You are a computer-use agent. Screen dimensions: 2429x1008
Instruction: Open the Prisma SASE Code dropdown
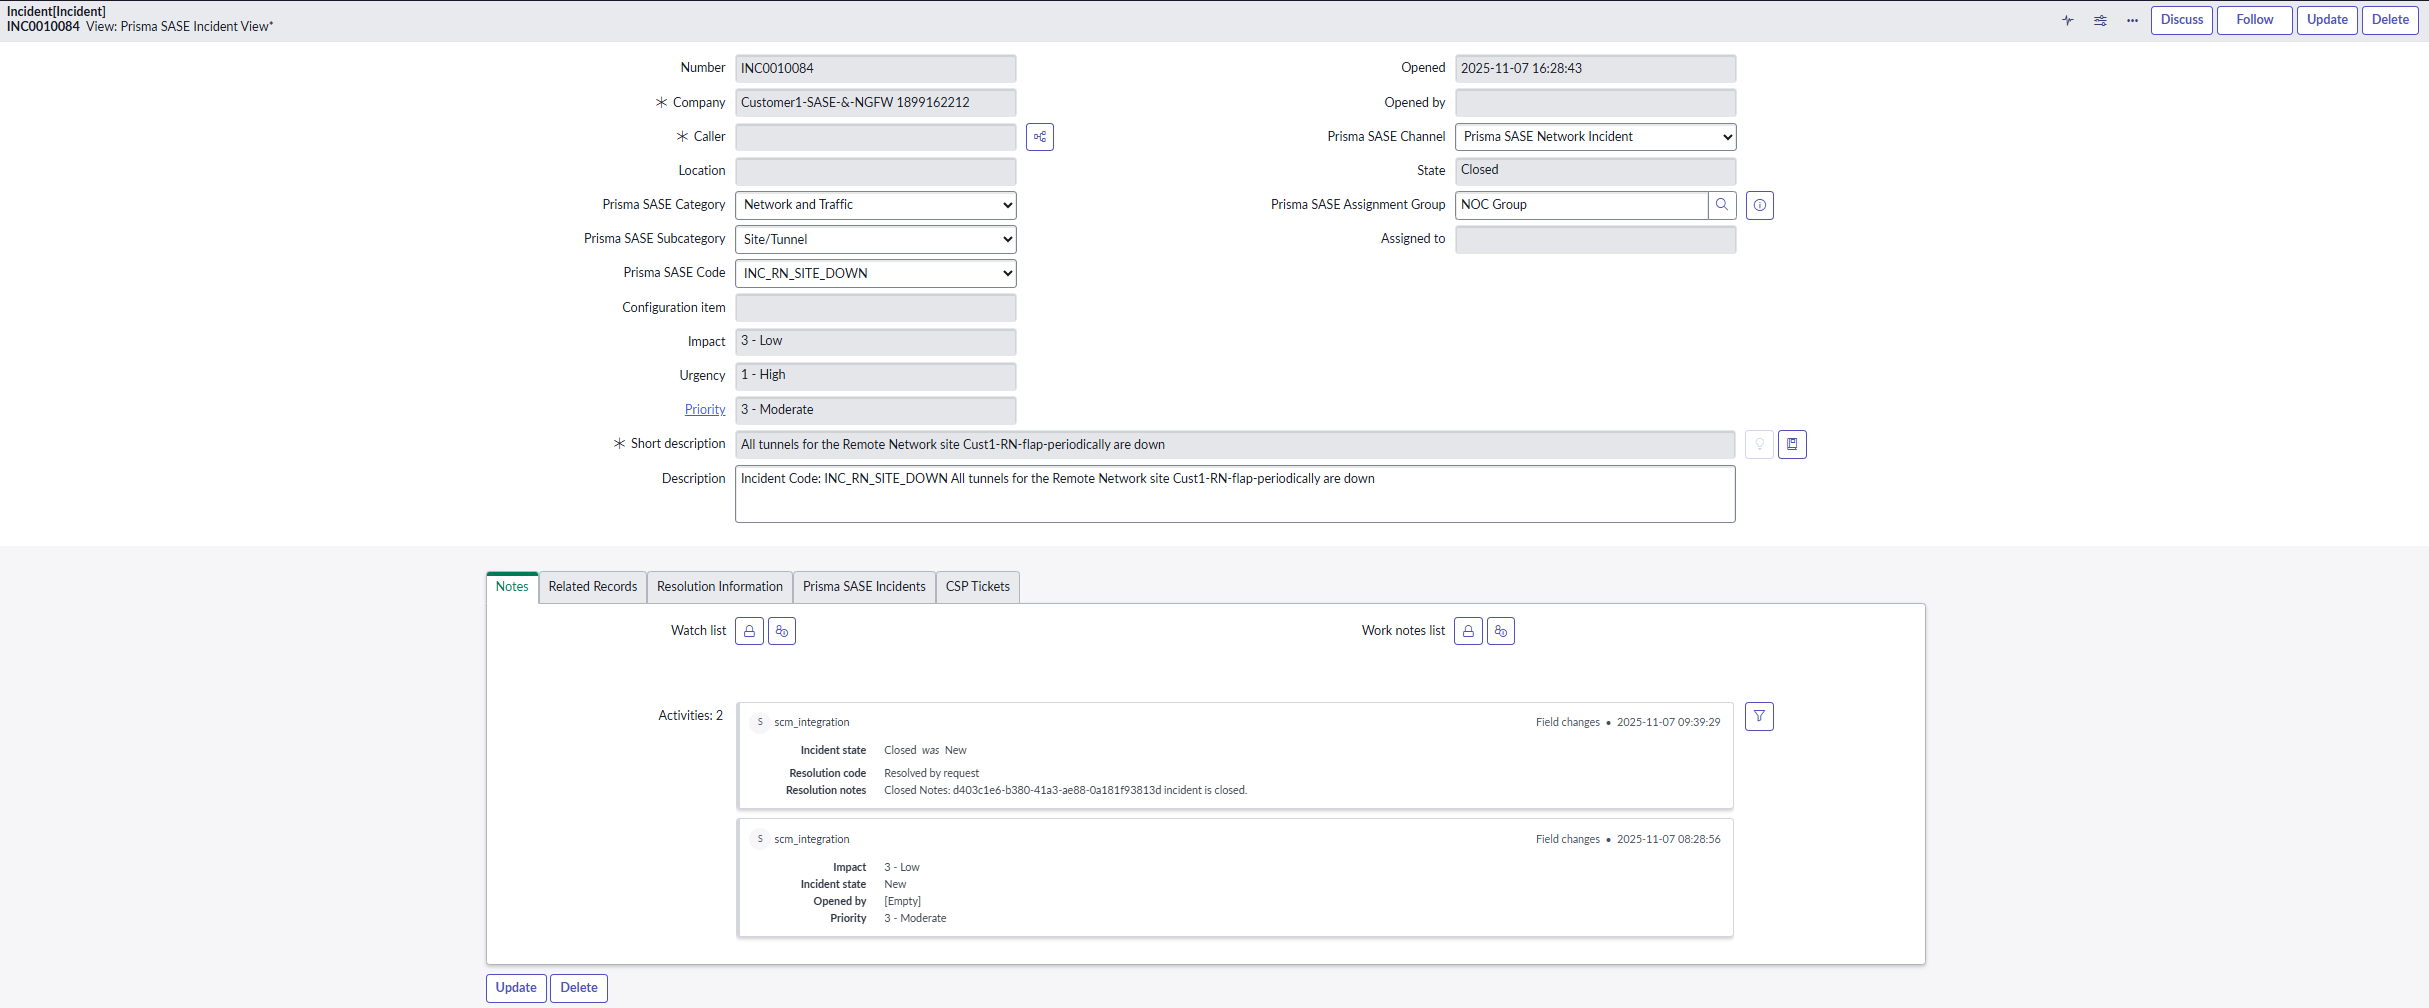coord(875,273)
